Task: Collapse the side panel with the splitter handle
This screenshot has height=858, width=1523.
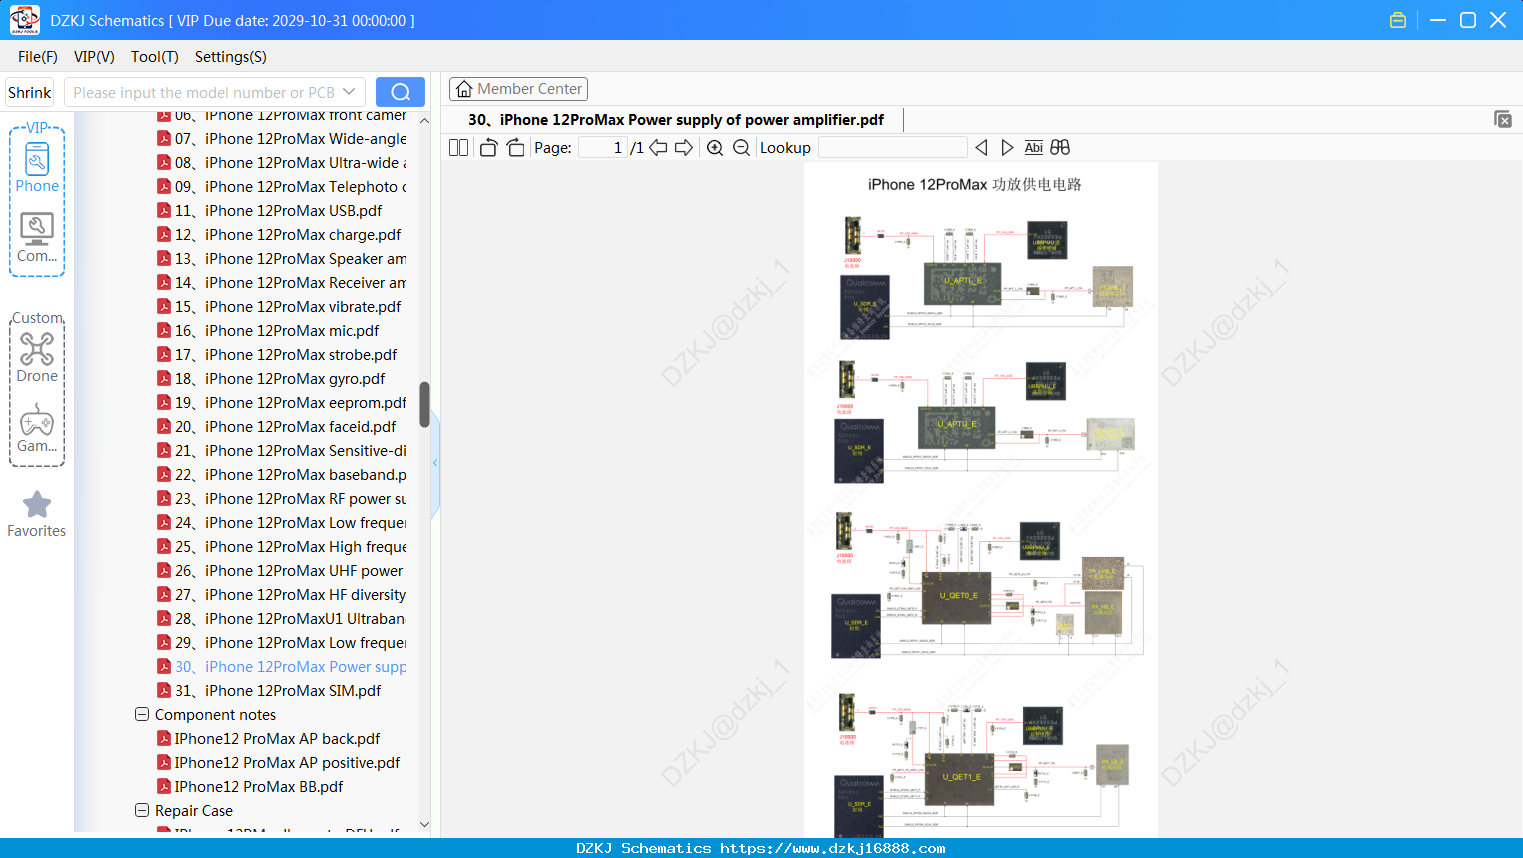Action: [435, 462]
